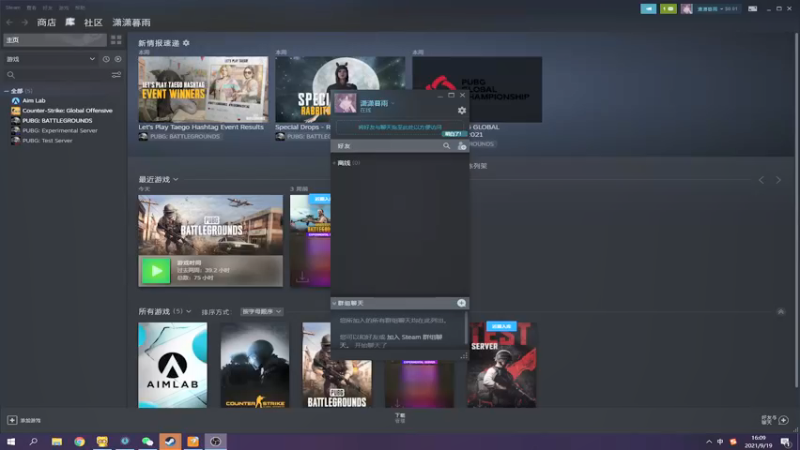This screenshot has width=800, height=450.
Task: Open the 游戏 filter dropdown
Action: coord(50,59)
